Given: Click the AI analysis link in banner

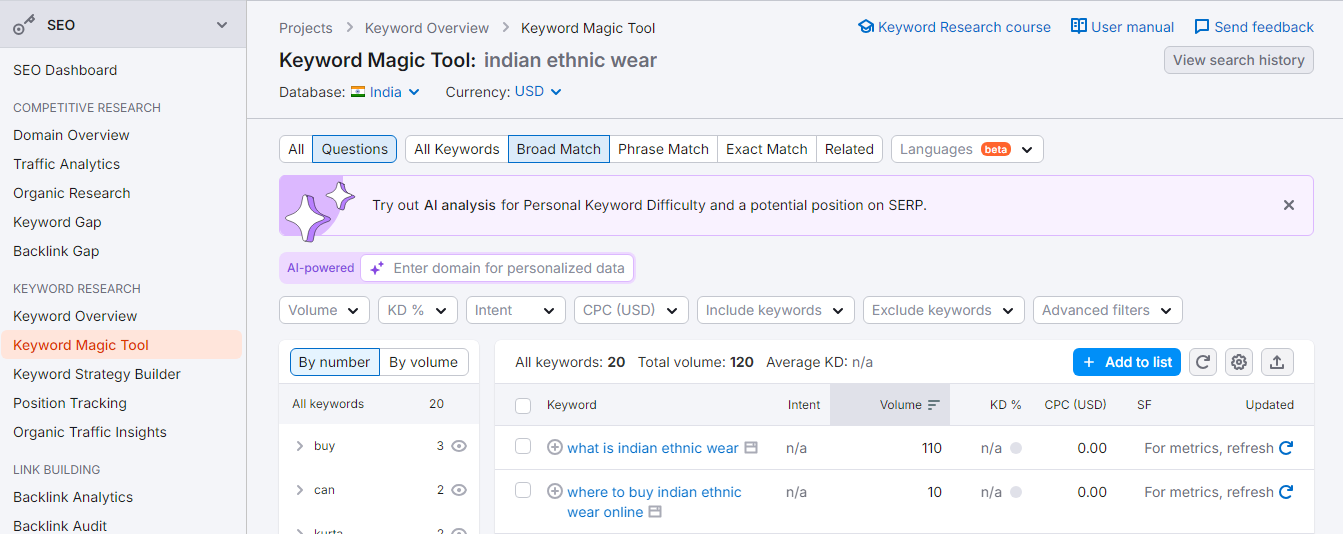Looking at the screenshot, I should pyautogui.click(x=460, y=205).
